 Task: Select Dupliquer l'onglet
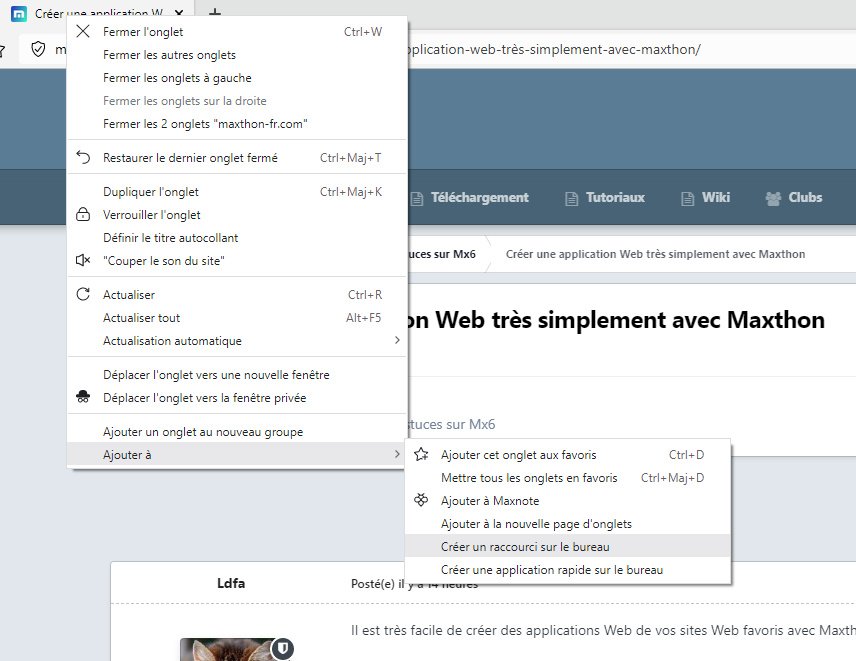tap(237, 192)
